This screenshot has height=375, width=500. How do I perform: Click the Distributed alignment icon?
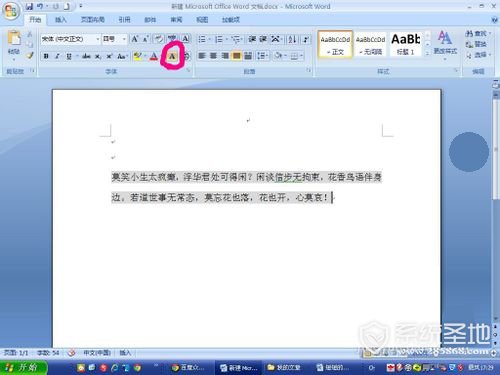[x=248, y=56]
